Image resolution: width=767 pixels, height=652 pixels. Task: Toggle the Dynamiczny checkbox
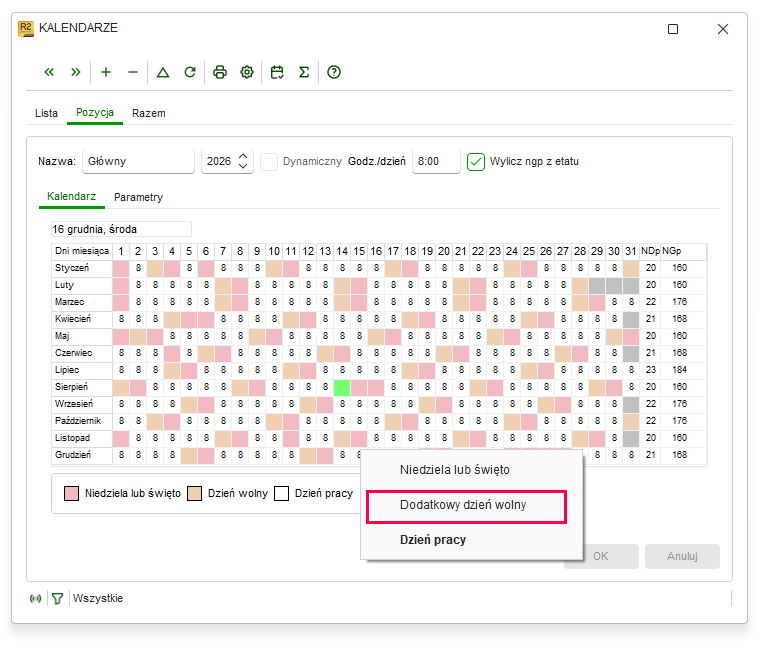[269, 161]
